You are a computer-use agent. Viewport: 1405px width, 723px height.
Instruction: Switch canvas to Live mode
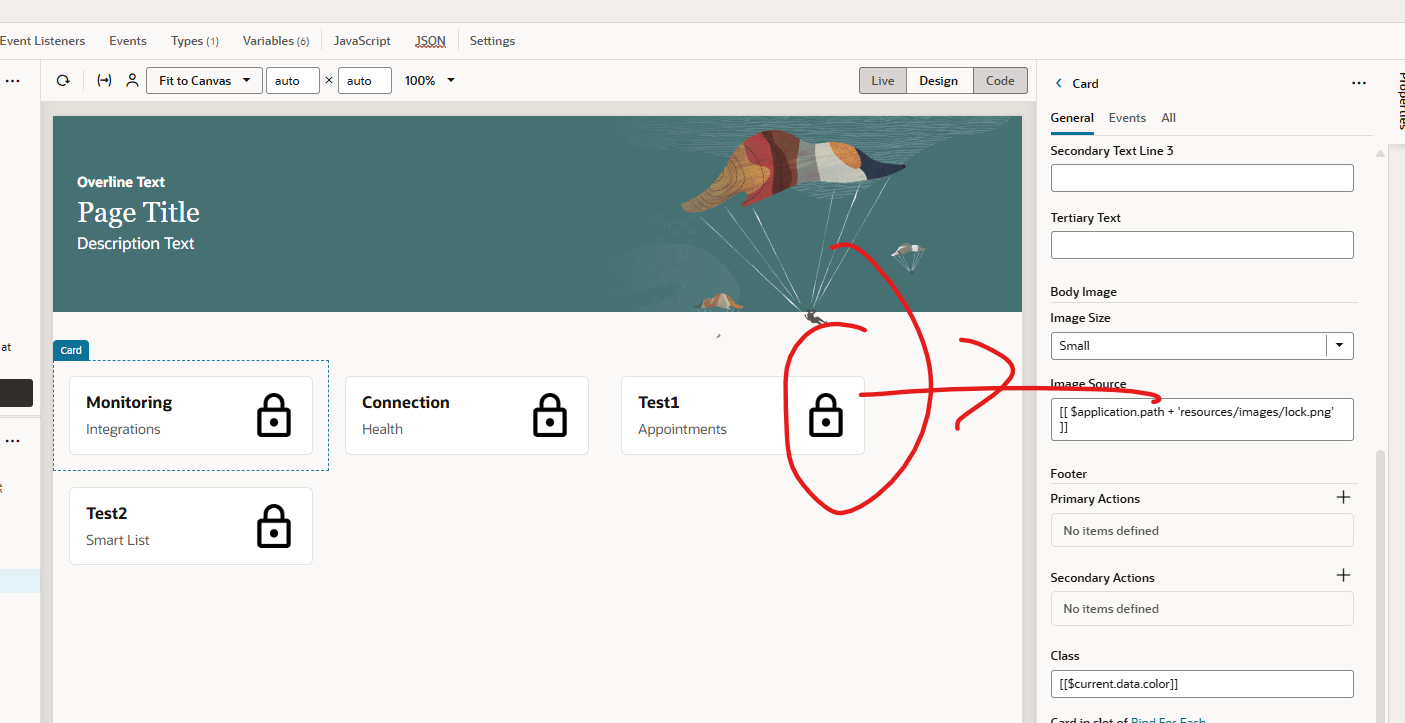click(x=883, y=81)
